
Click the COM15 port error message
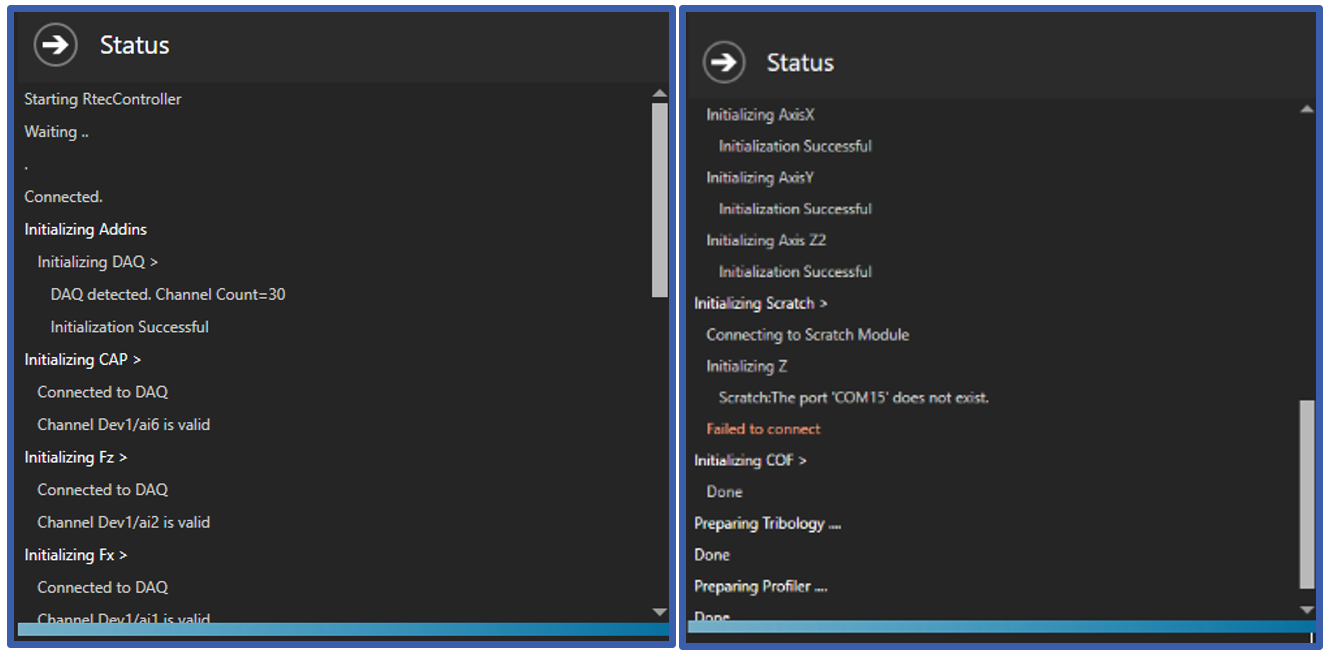pos(855,397)
